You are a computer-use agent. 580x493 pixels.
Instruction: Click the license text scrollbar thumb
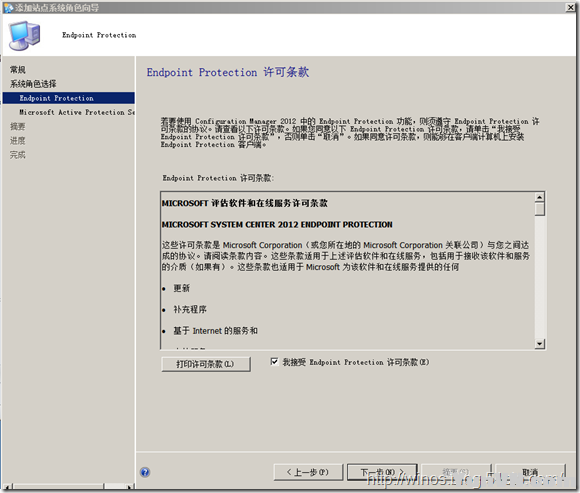540,209
